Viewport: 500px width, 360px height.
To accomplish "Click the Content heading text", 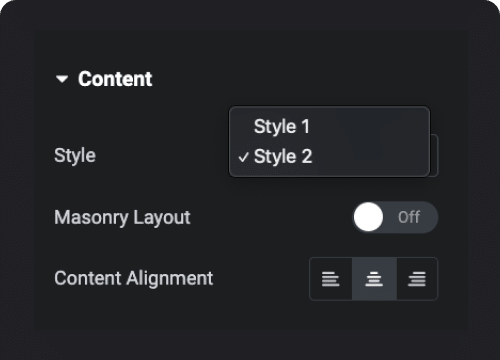I will point(115,79).
